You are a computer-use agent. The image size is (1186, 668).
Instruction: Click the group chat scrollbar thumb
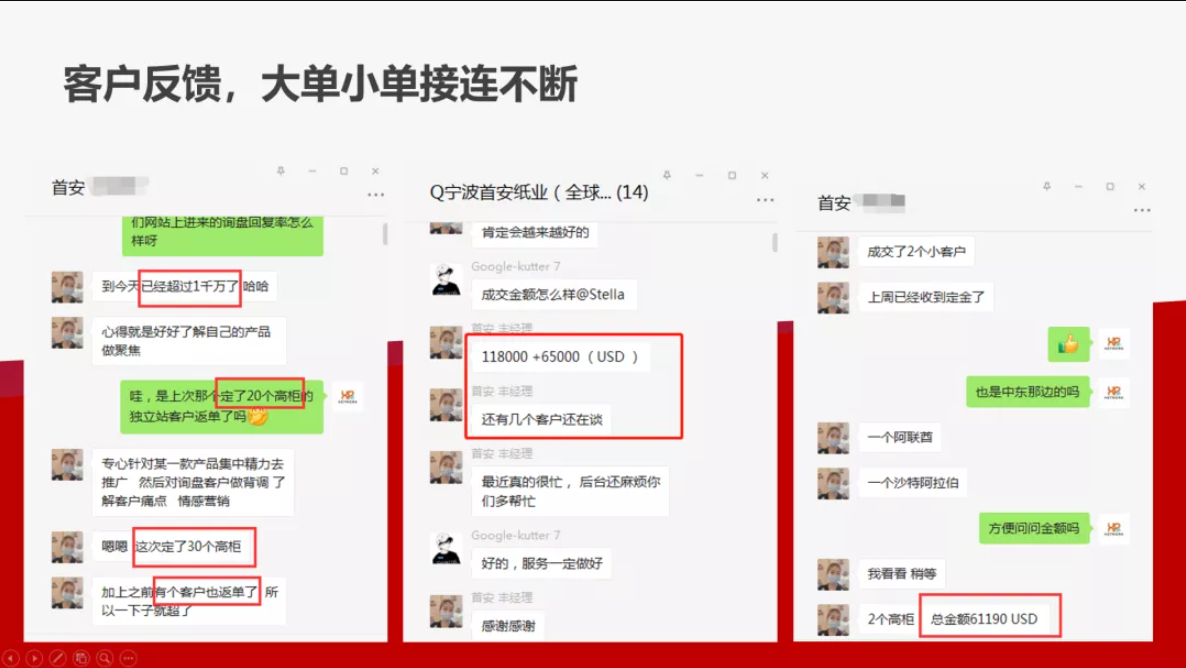(775, 243)
